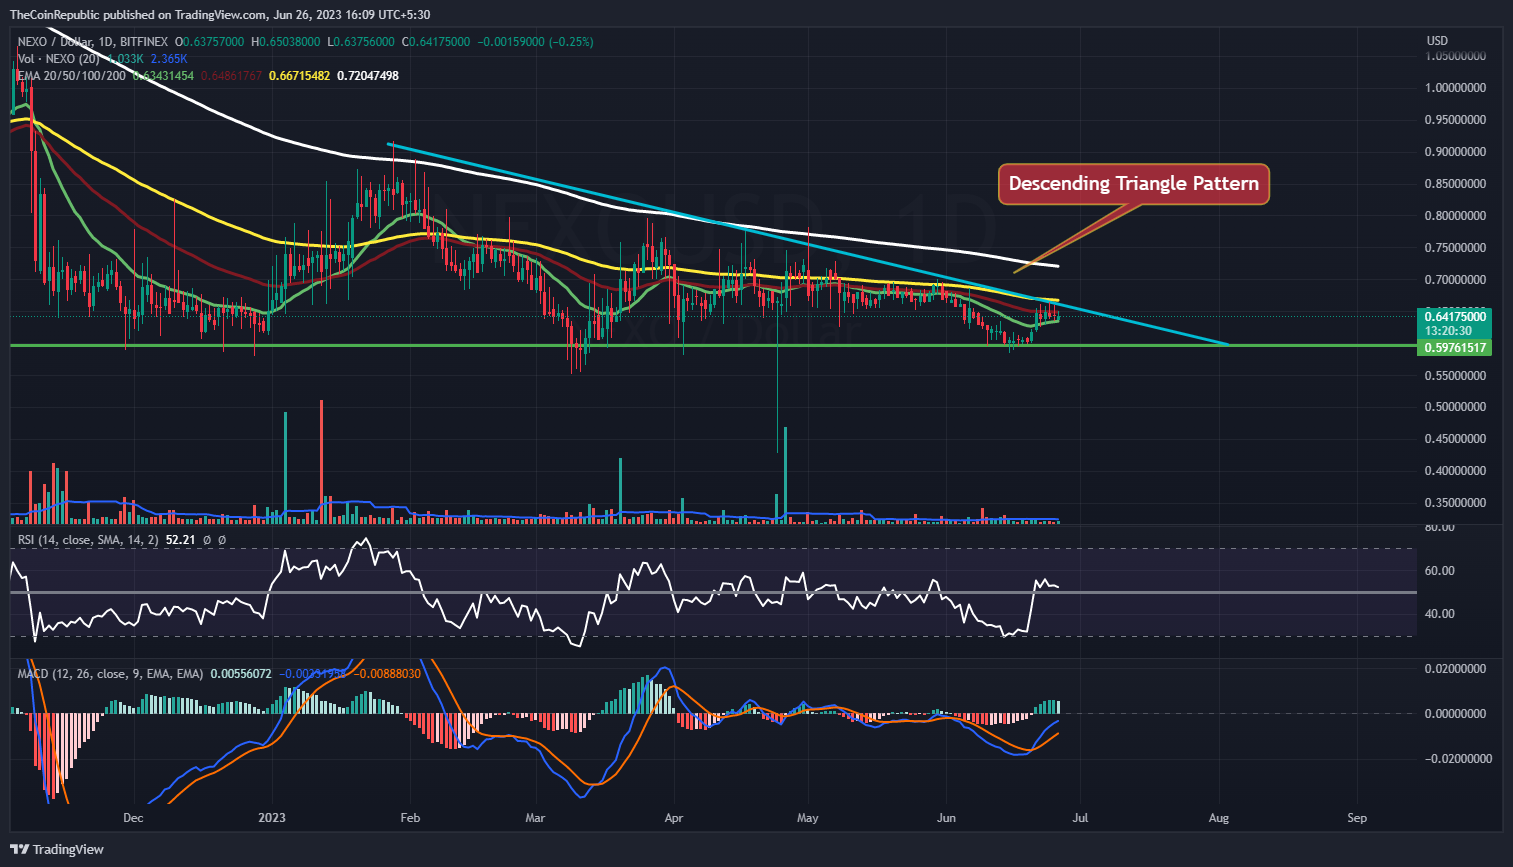Click the 0.50000000 price axis label
Viewport: 1513px width, 867px height.
[x=1455, y=407]
